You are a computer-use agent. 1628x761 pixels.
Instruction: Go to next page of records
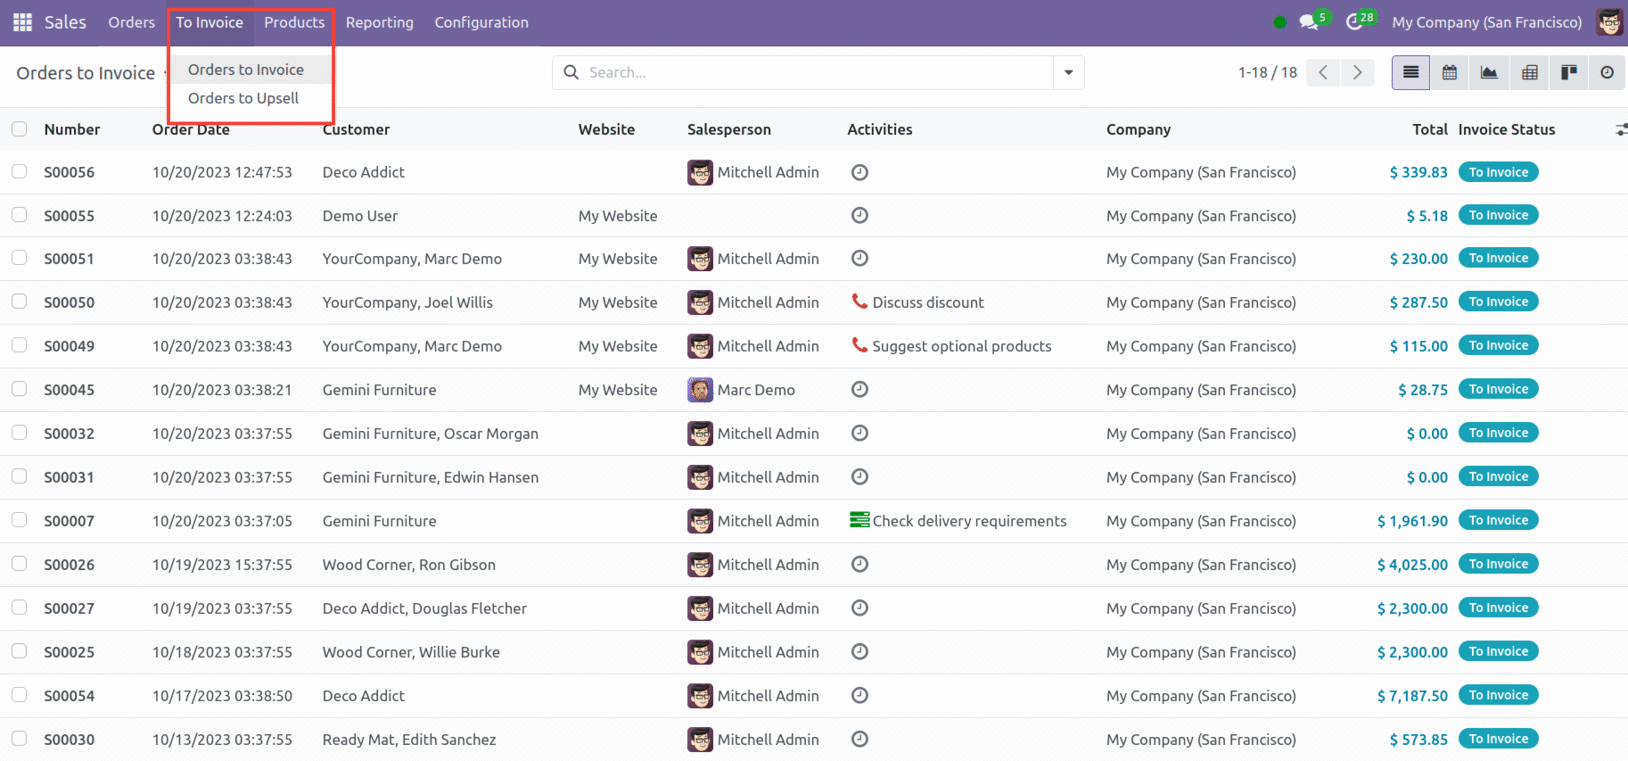[x=1357, y=73]
